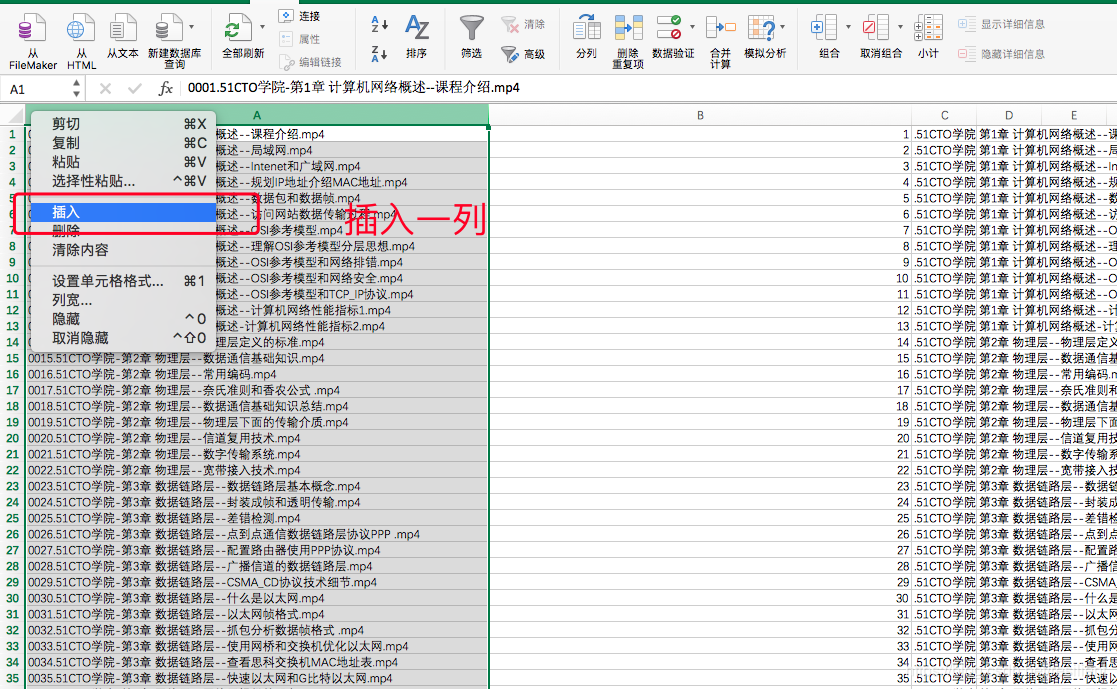This screenshot has width=1117, height=689.
Task: Open Connections in the ribbon
Action: (299, 16)
